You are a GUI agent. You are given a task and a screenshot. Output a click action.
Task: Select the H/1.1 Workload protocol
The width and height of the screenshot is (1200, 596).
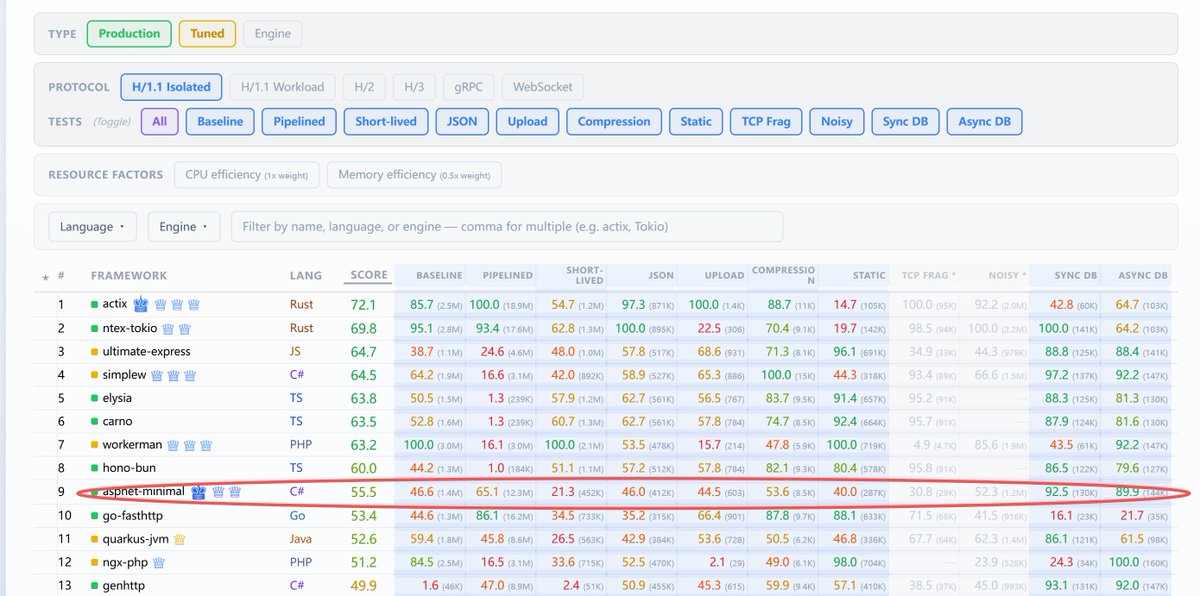(282, 87)
